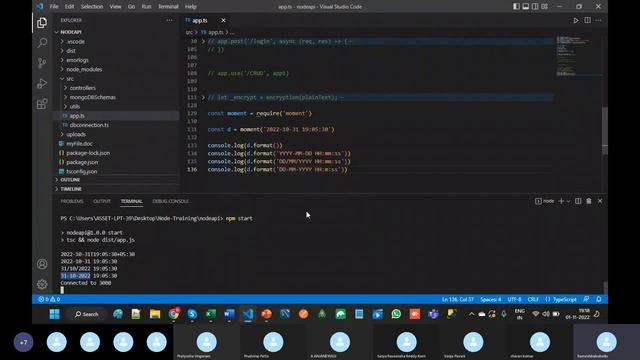Change indentation via Spaces: 4
The height and width of the screenshot is (360, 640).
[491, 299]
